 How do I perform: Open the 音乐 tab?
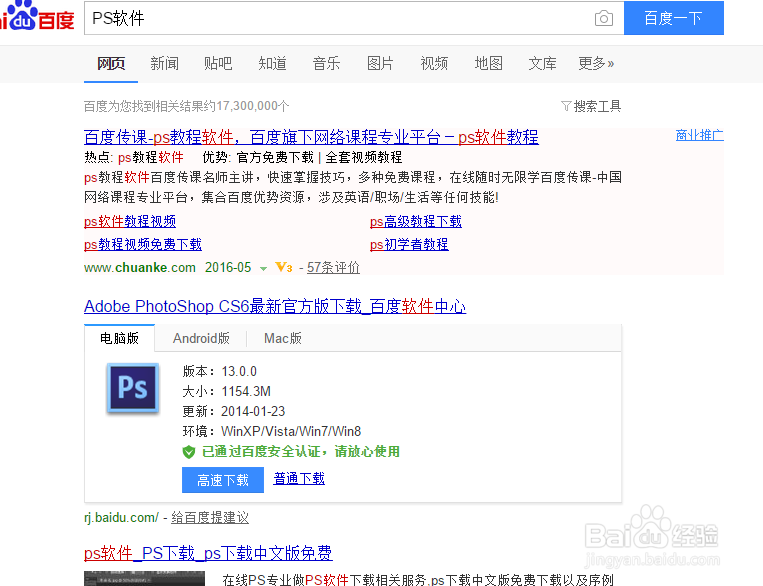326,63
